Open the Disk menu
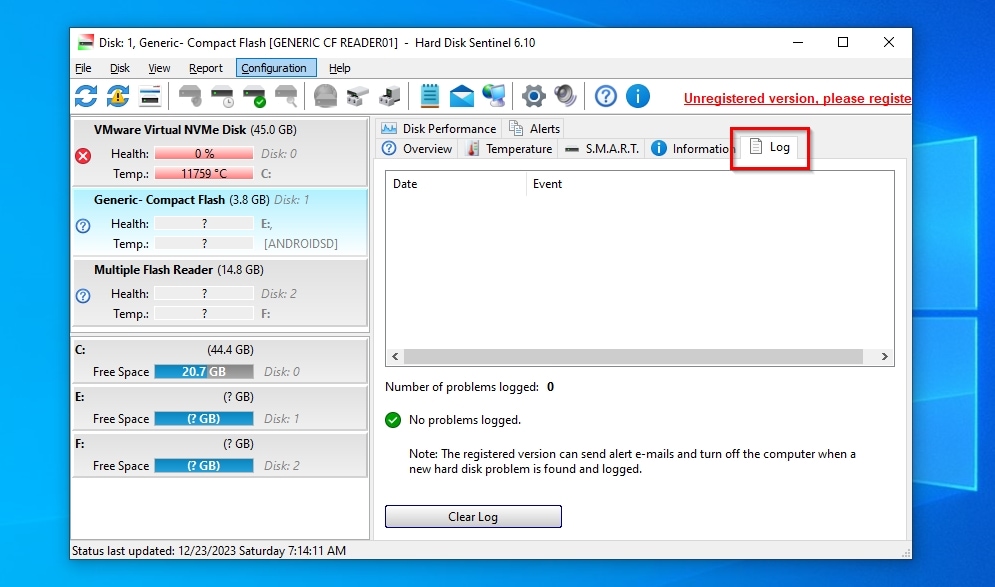Viewport: 995px width, 587px height. point(119,68)
